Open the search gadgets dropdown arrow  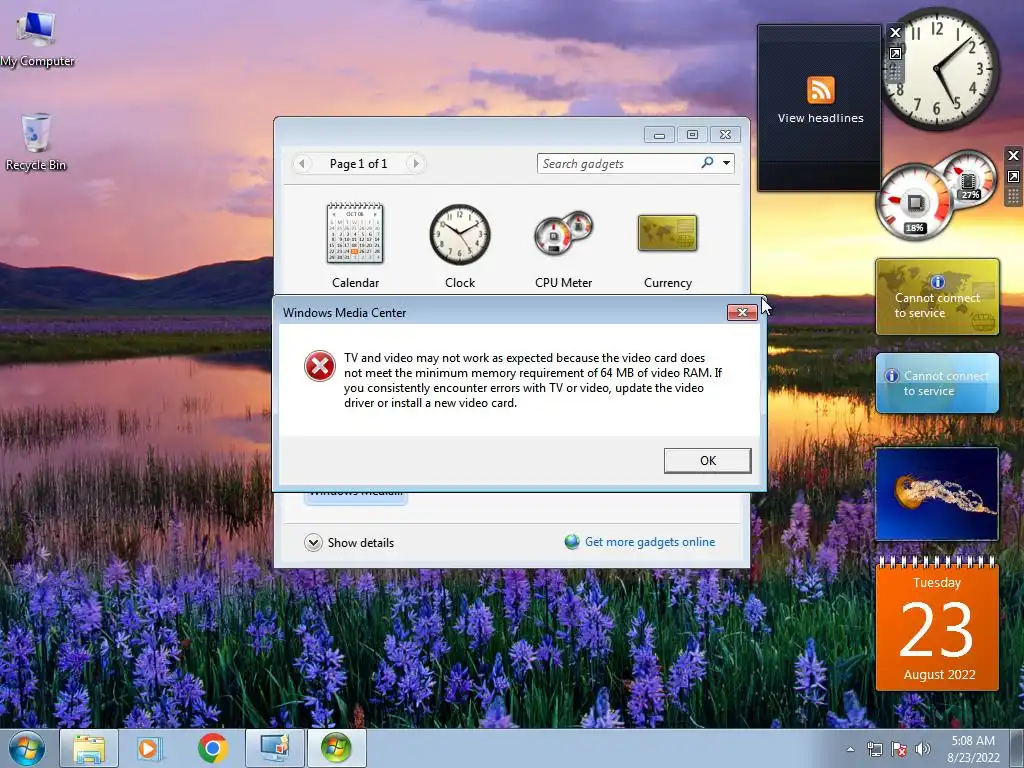tap(726, 163)
